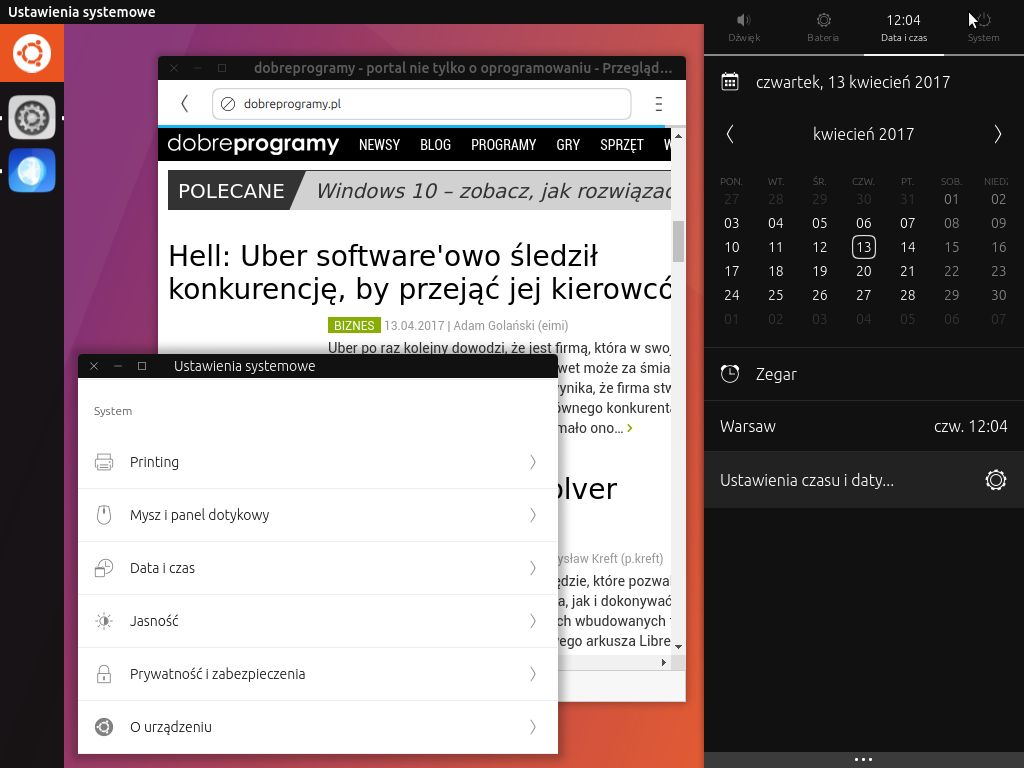Expand the Jasność row chevron

pos(533,620)
